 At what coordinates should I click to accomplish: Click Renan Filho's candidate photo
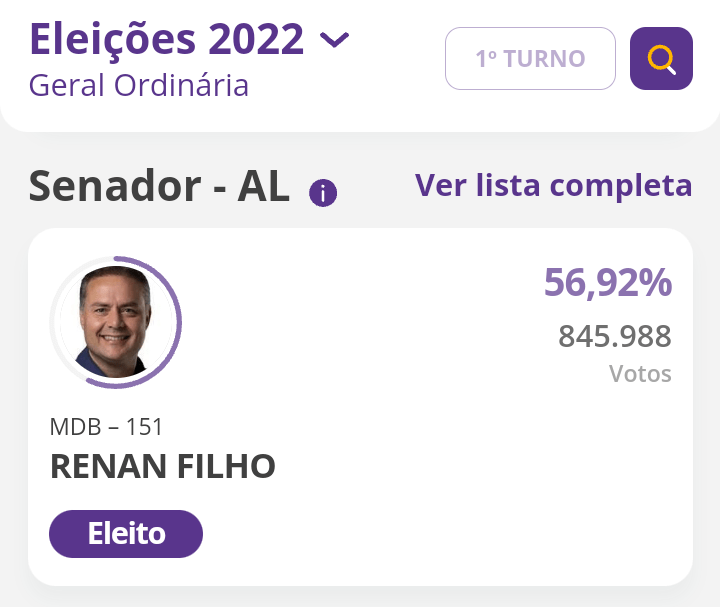114,322
